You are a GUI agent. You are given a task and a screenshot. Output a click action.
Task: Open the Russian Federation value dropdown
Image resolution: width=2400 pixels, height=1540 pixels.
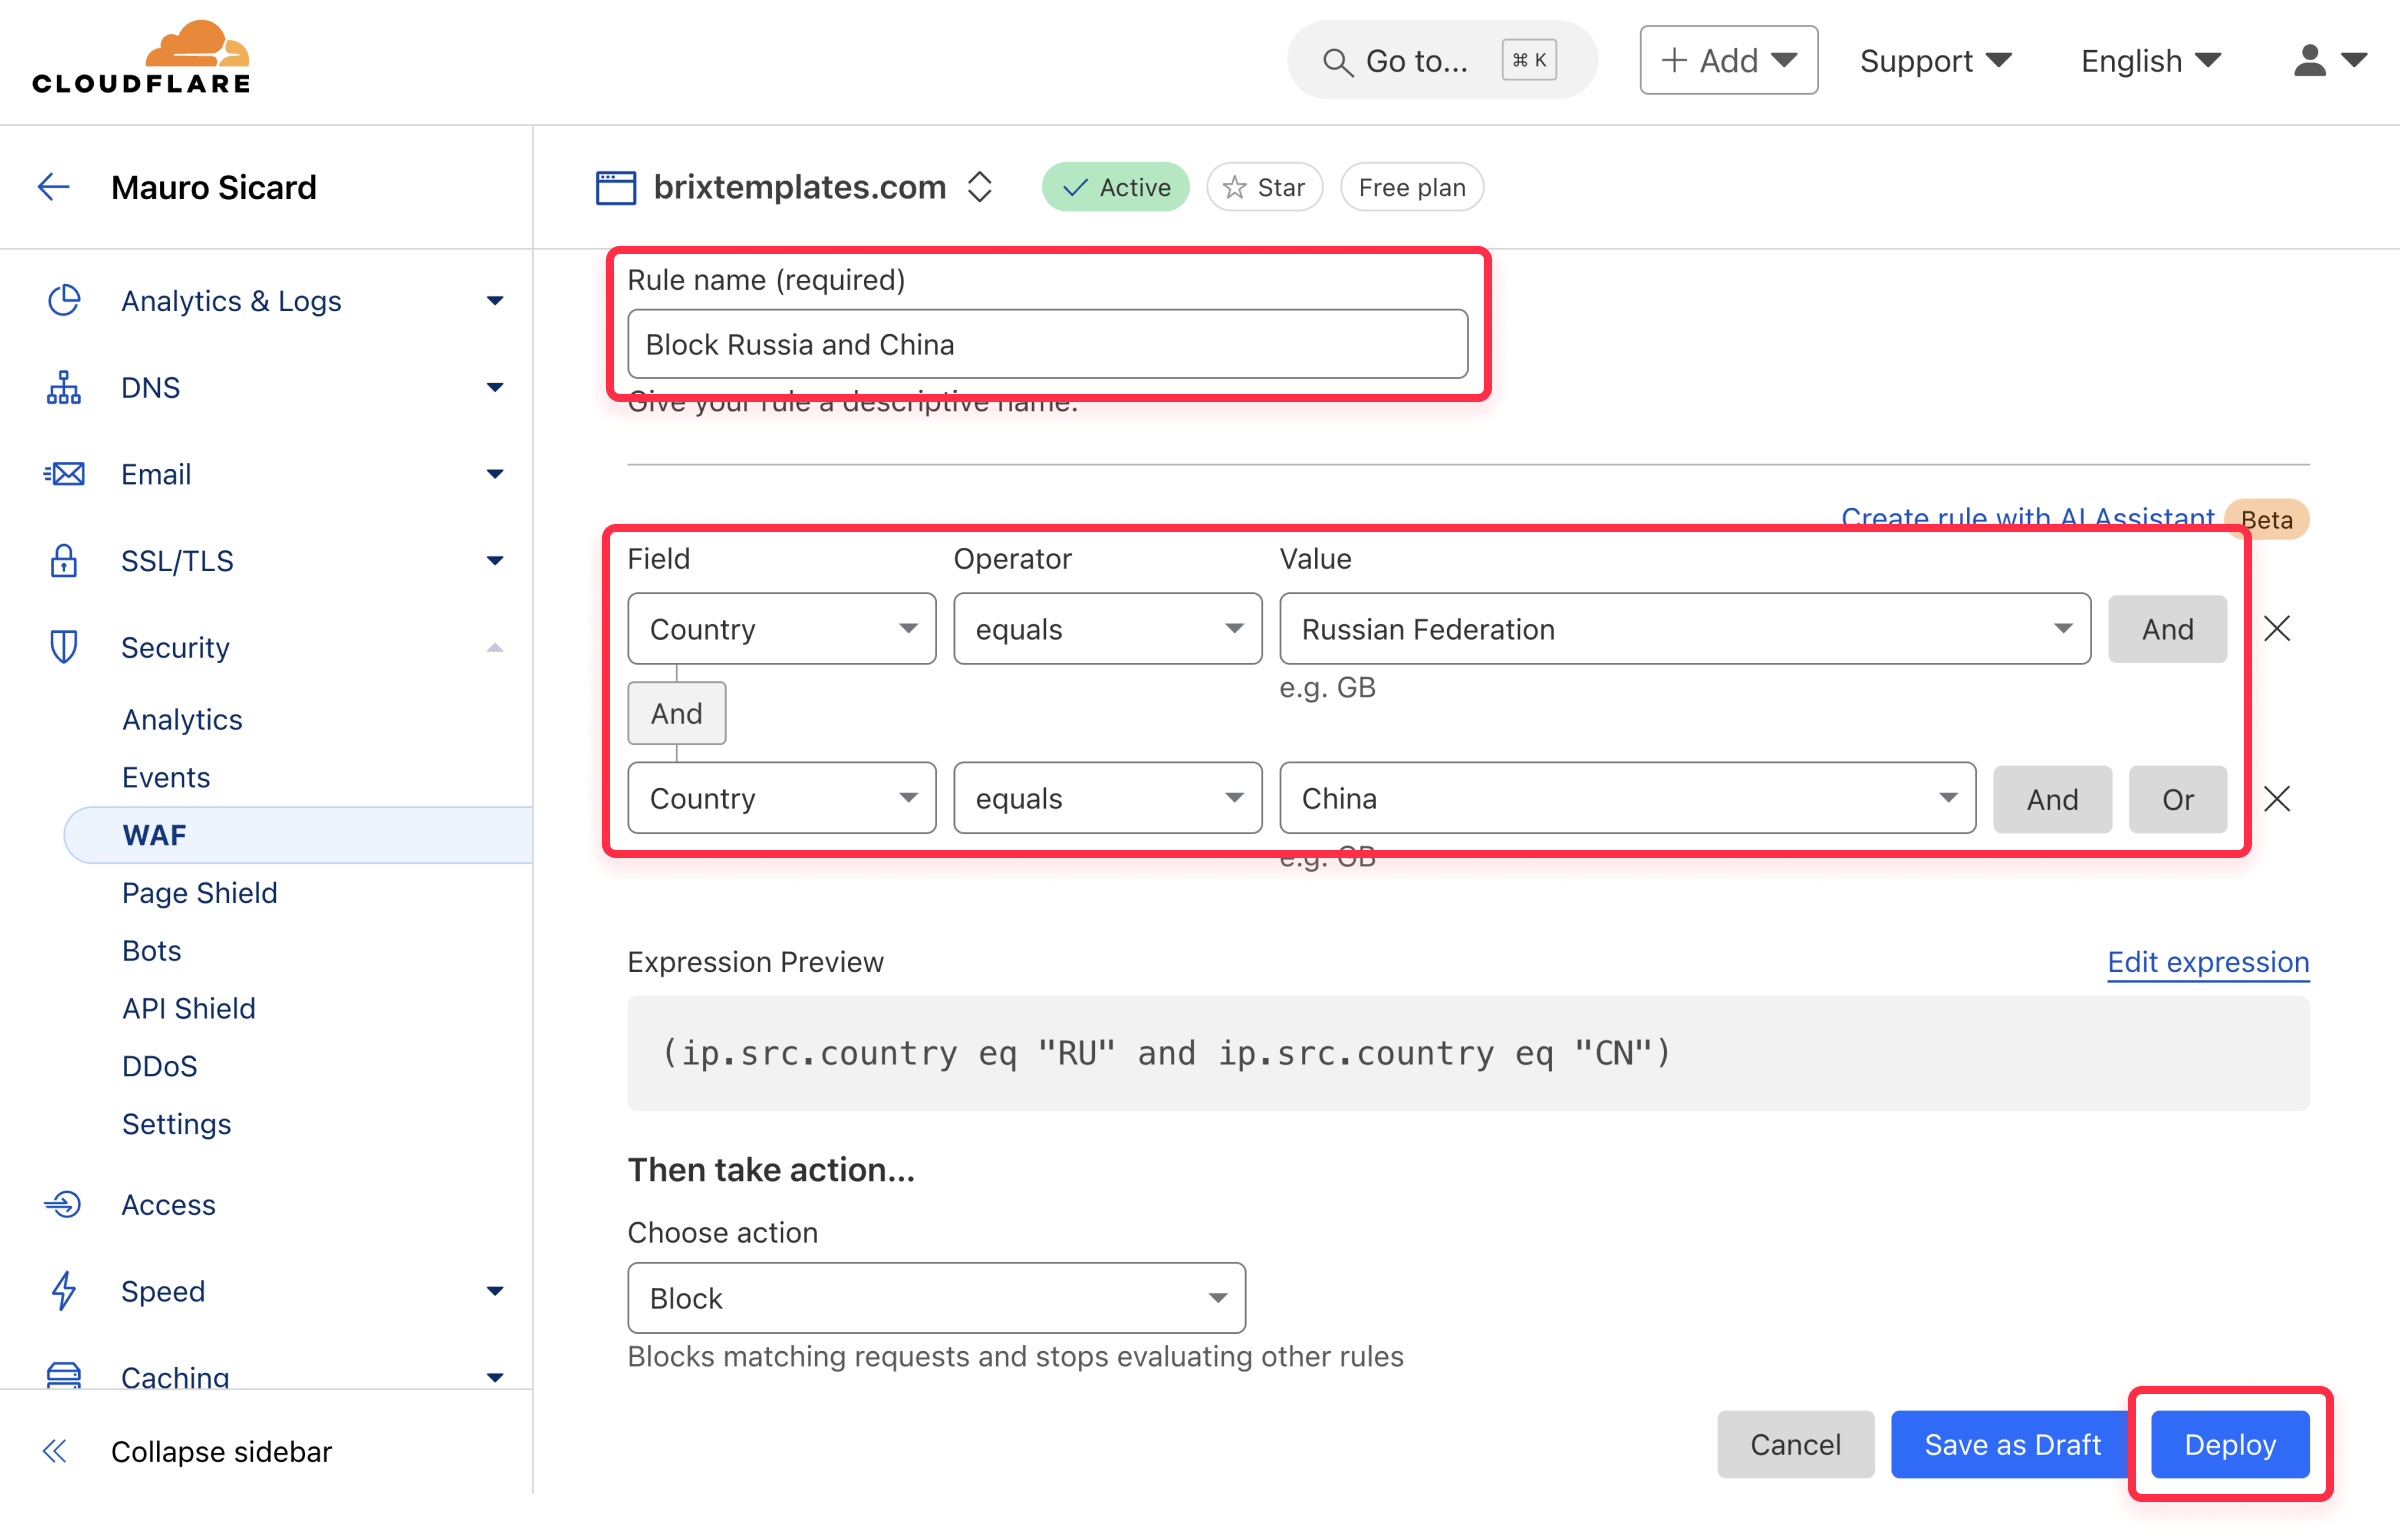[x=1685, y=628]
